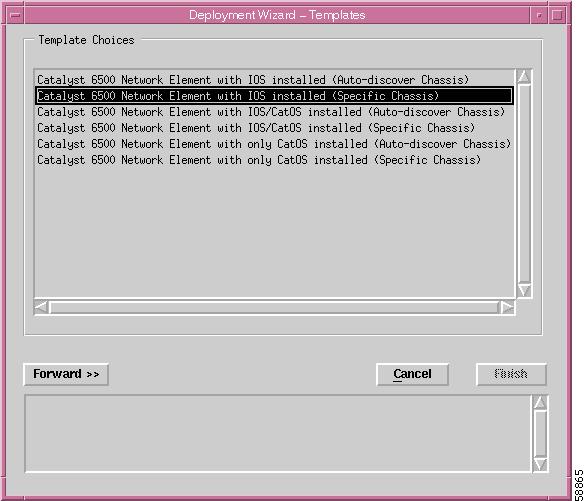Click template list scroll-down arrow
The width and height of the screenshot is (585, 501).
pos(524,290)
